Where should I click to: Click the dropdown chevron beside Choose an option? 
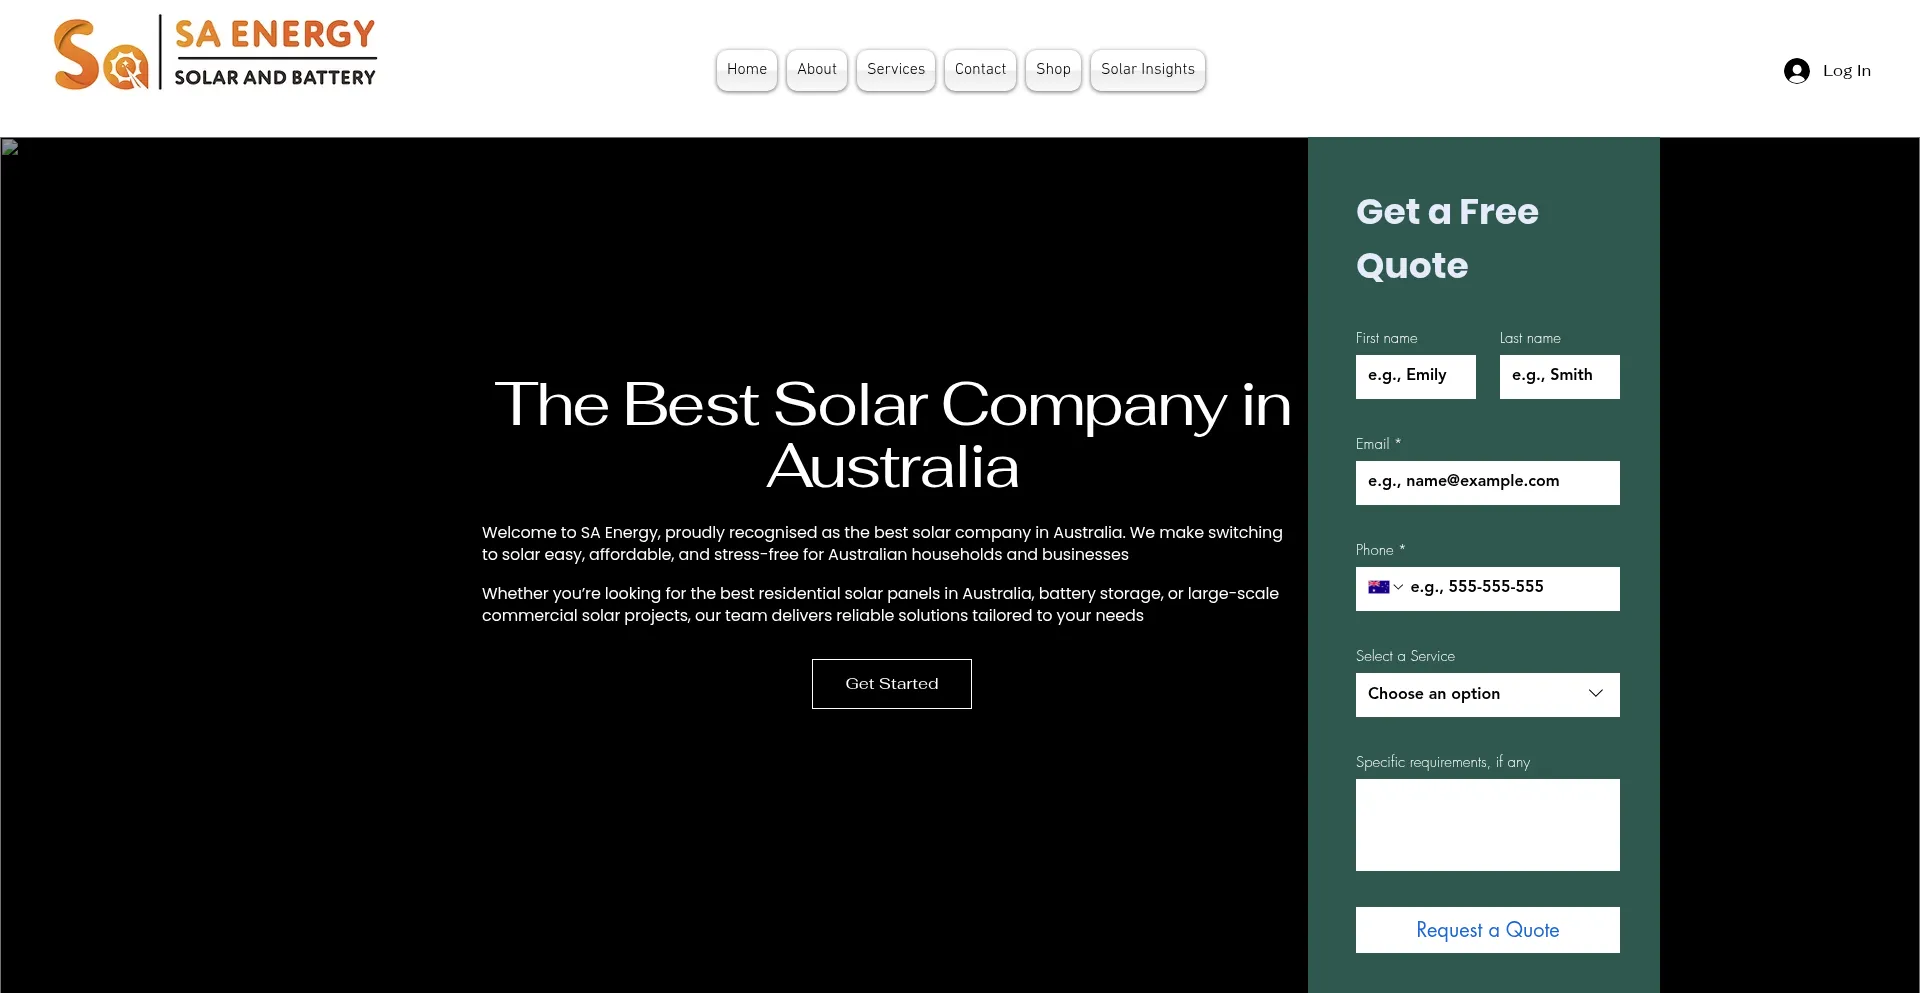tap(1596, 694)
